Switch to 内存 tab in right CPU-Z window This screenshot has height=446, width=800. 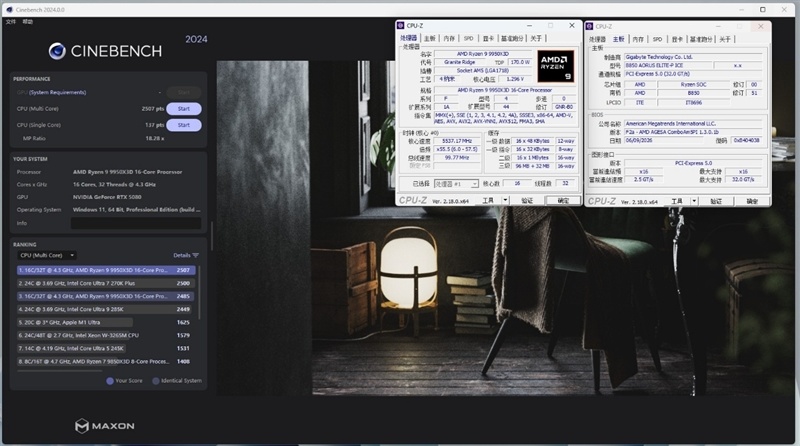638,39
